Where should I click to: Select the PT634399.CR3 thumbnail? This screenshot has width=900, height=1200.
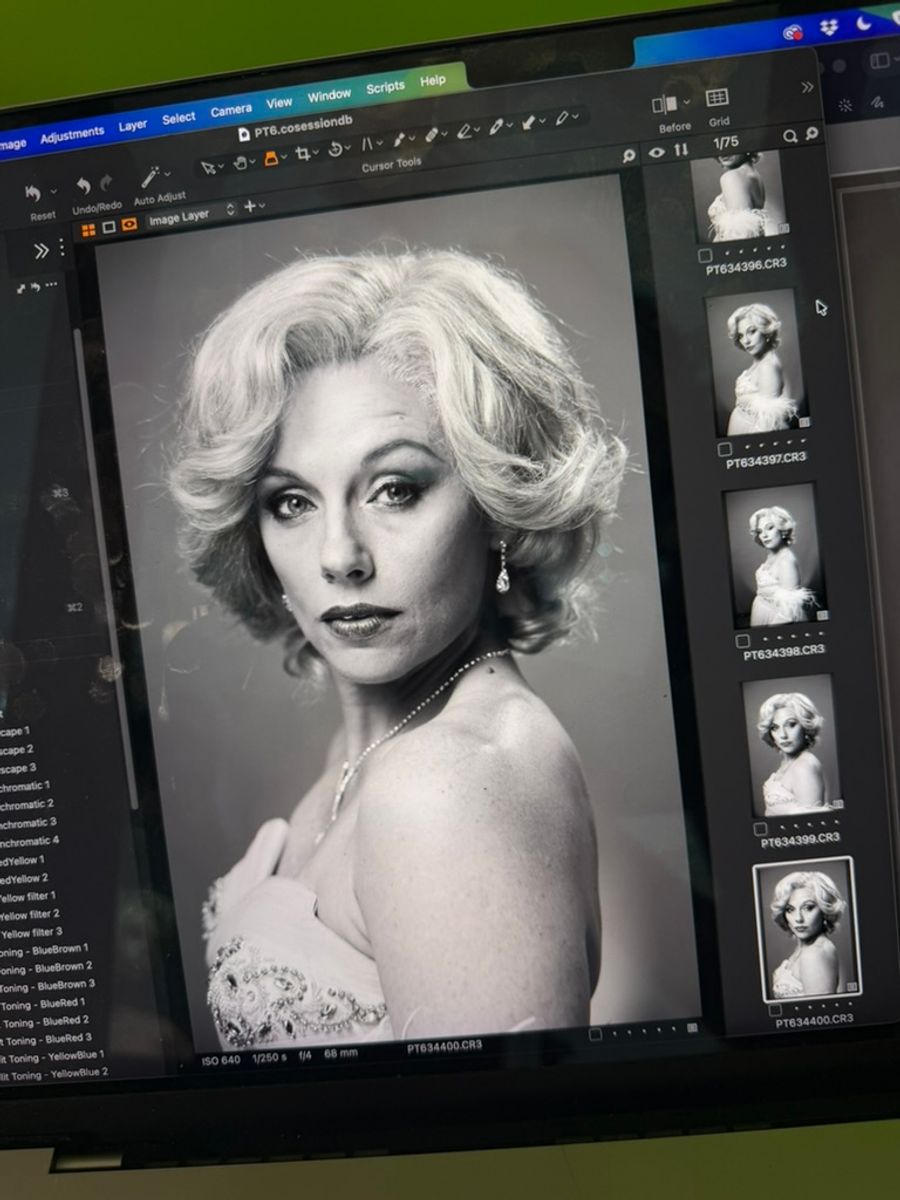tap(793, 745)
